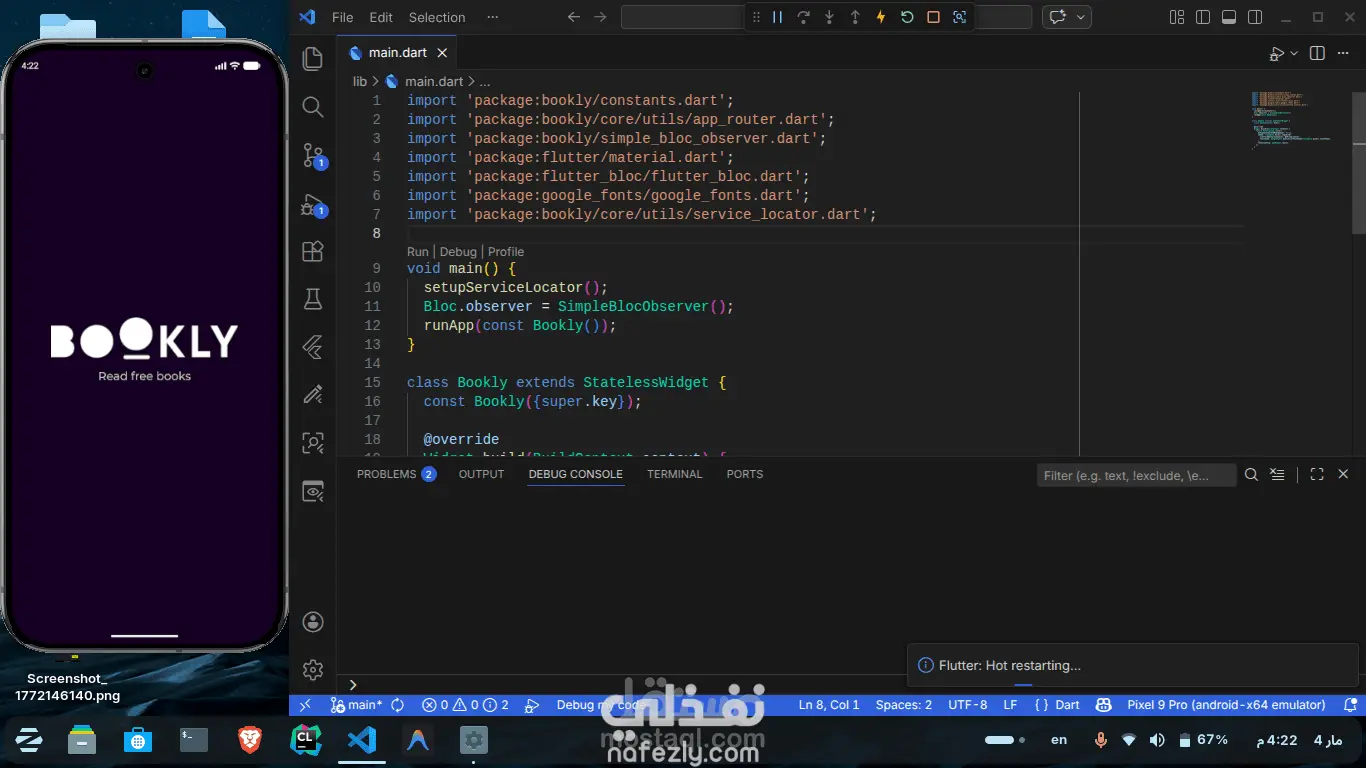This screenshot has height=768, width=1366.
Task: Maximize the panel size
Action: pyautogui.click(x=1317, y=475)
